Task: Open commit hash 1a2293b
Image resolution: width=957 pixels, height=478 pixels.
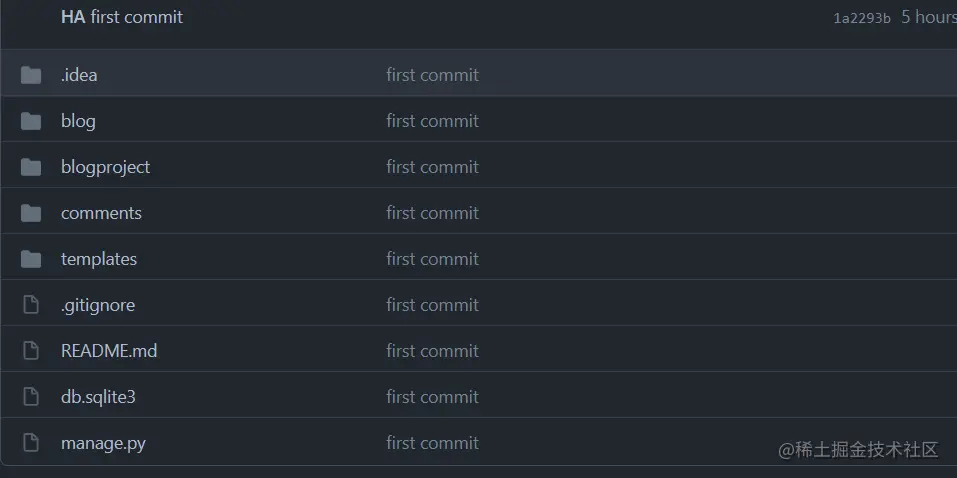Action: click(861, 18)
